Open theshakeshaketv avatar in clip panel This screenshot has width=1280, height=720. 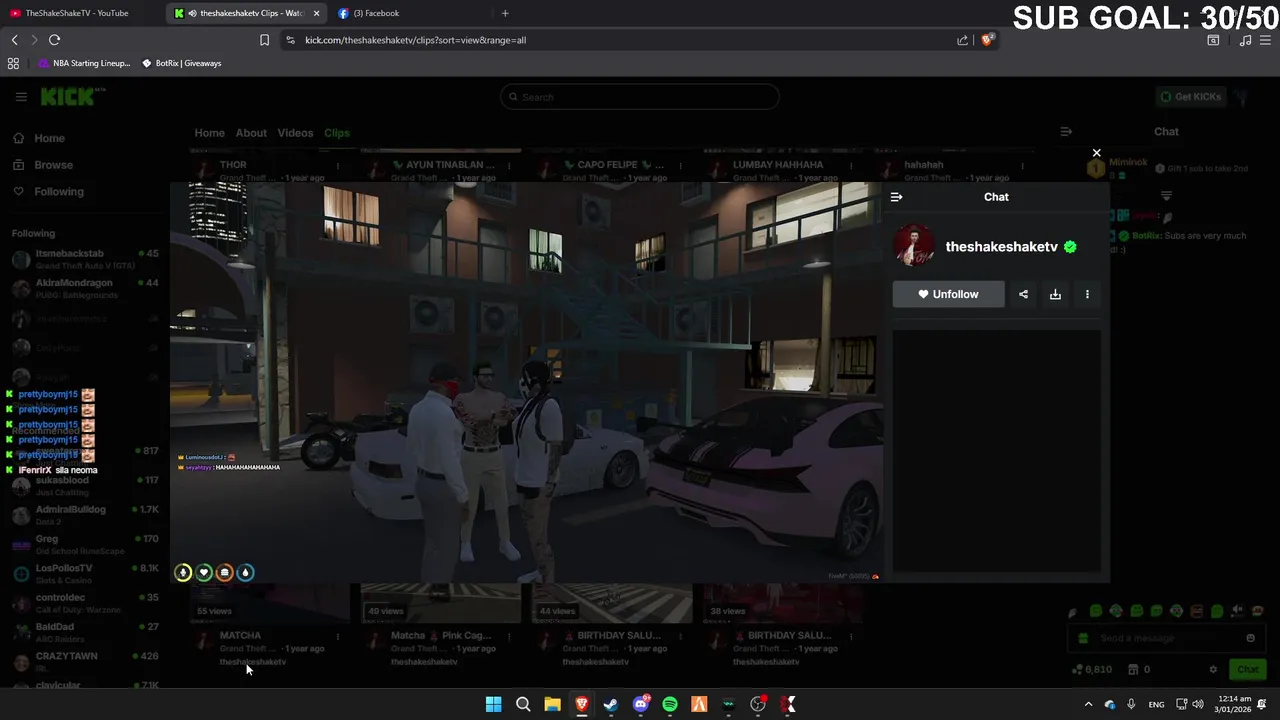(x=913, y=246)
